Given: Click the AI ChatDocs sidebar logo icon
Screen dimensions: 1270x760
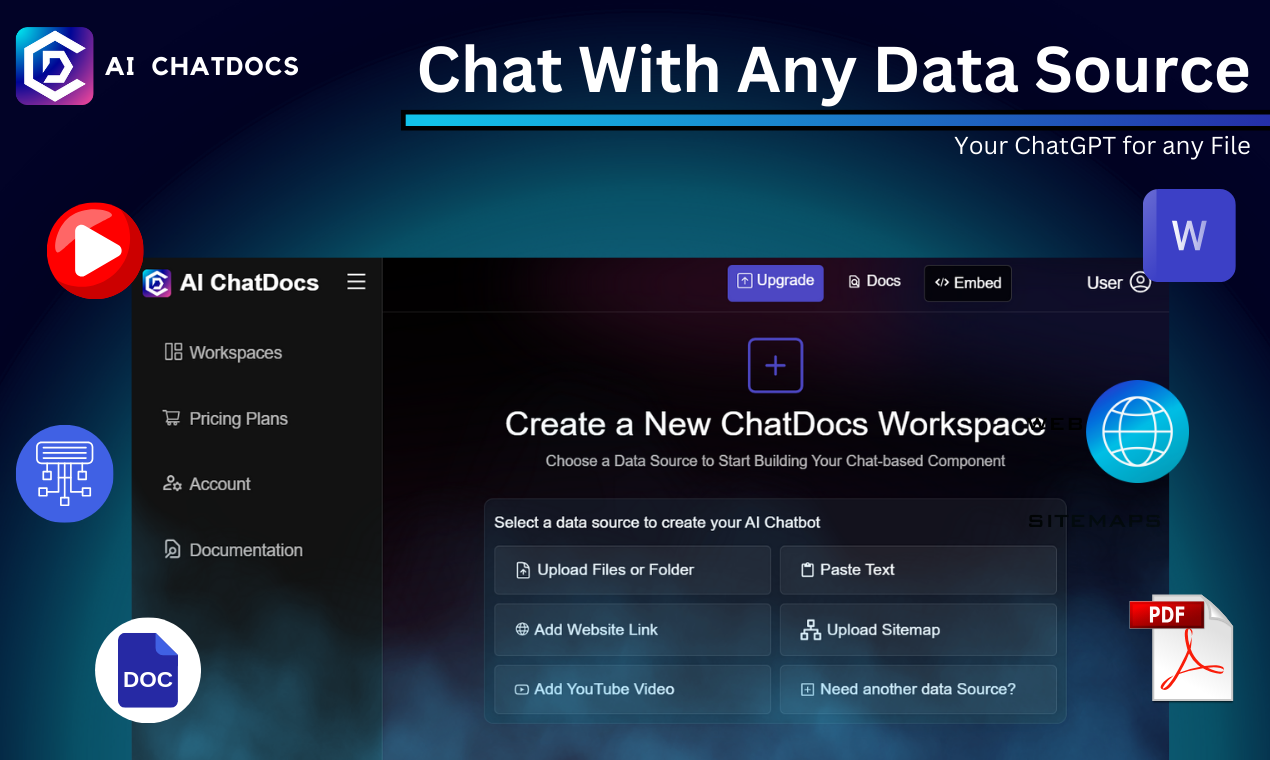Looking at the screenshot, I should click(x=157, y=283).
